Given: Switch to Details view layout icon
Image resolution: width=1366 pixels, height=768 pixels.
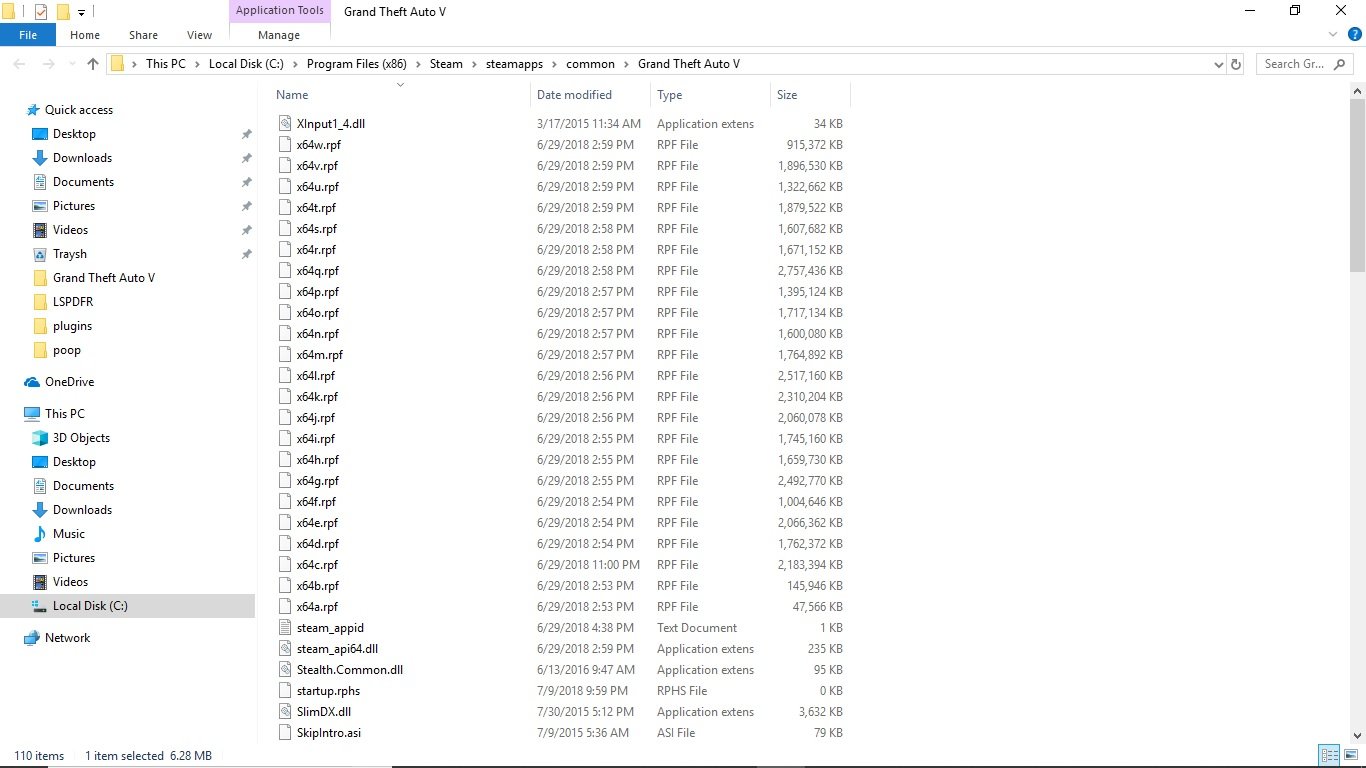Looking at the screenshot, I should click(x=1329, y=756).
